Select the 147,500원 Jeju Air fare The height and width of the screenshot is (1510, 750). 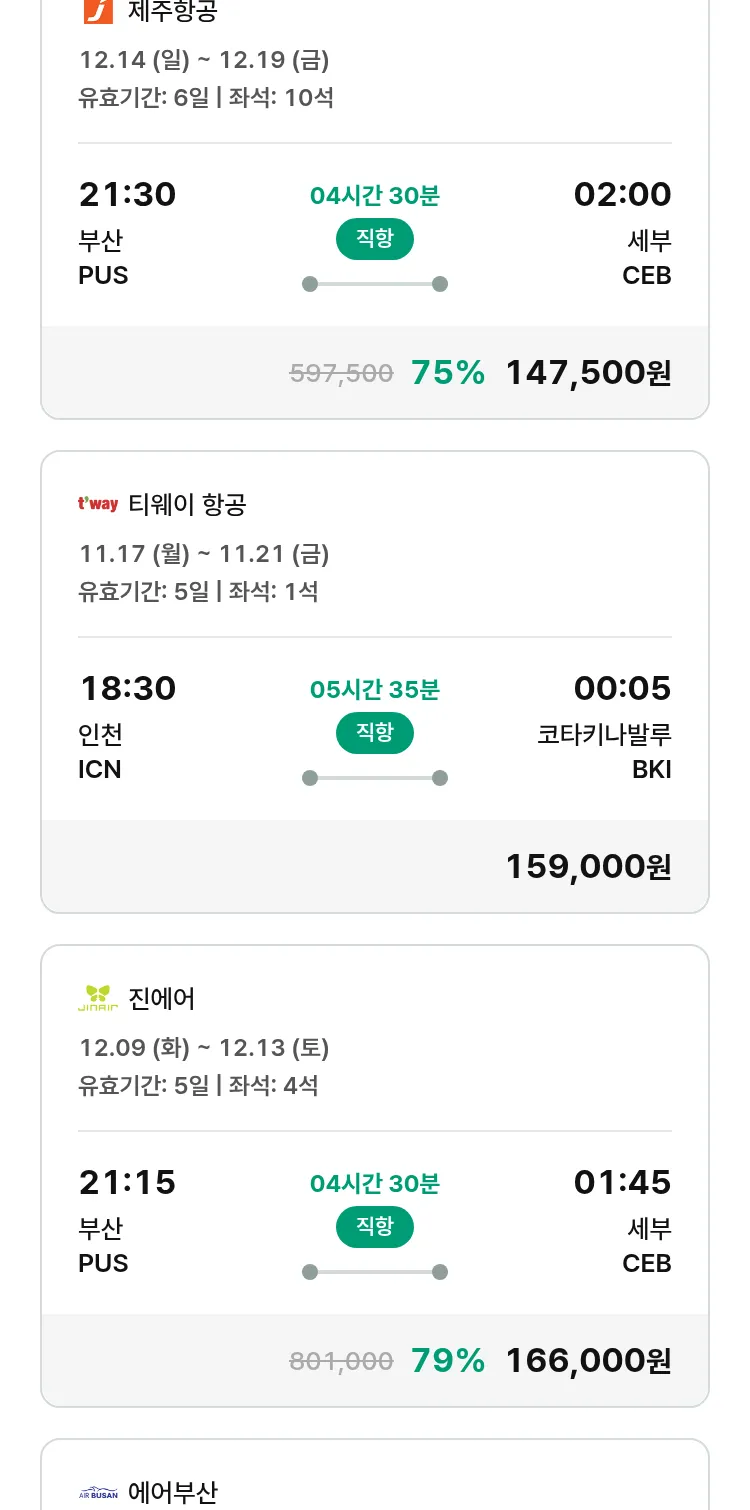[588, 373]
